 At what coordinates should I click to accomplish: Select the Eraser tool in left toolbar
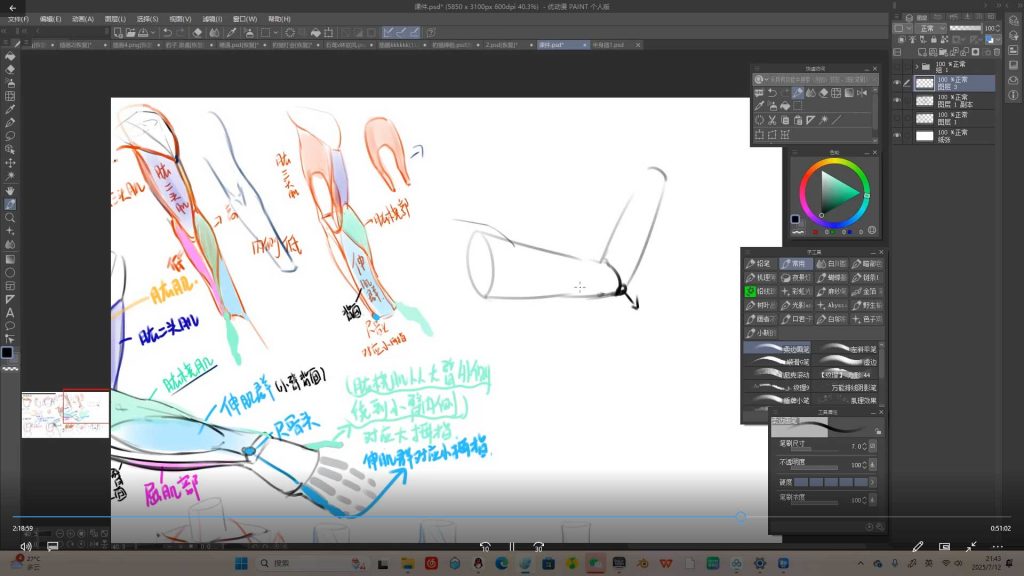[x=10, y=70]
